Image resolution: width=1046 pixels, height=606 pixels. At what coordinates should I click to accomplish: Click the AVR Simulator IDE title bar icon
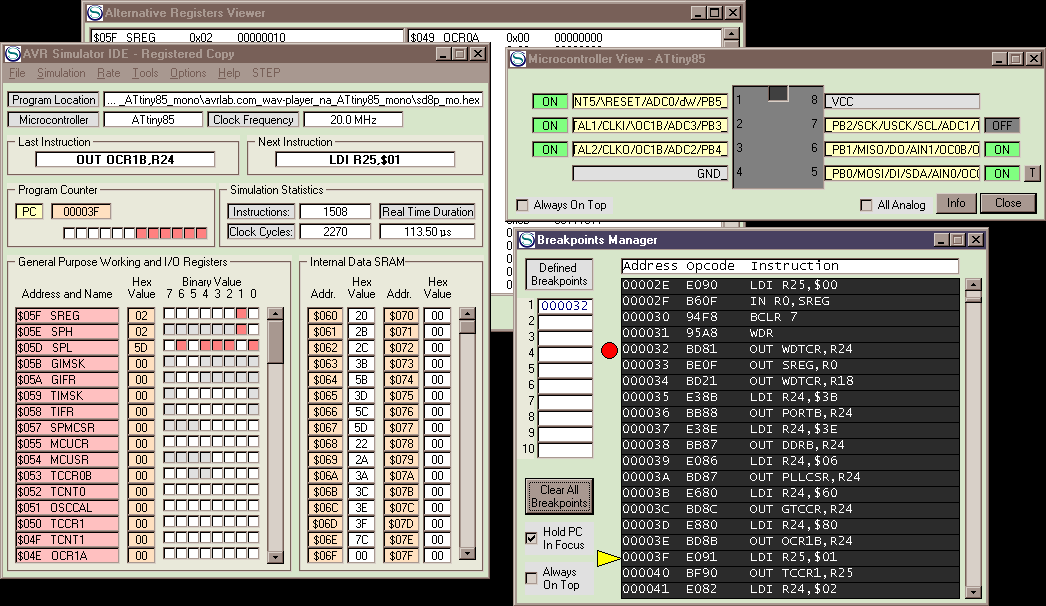pyautogui.click(x=13, y=53)
